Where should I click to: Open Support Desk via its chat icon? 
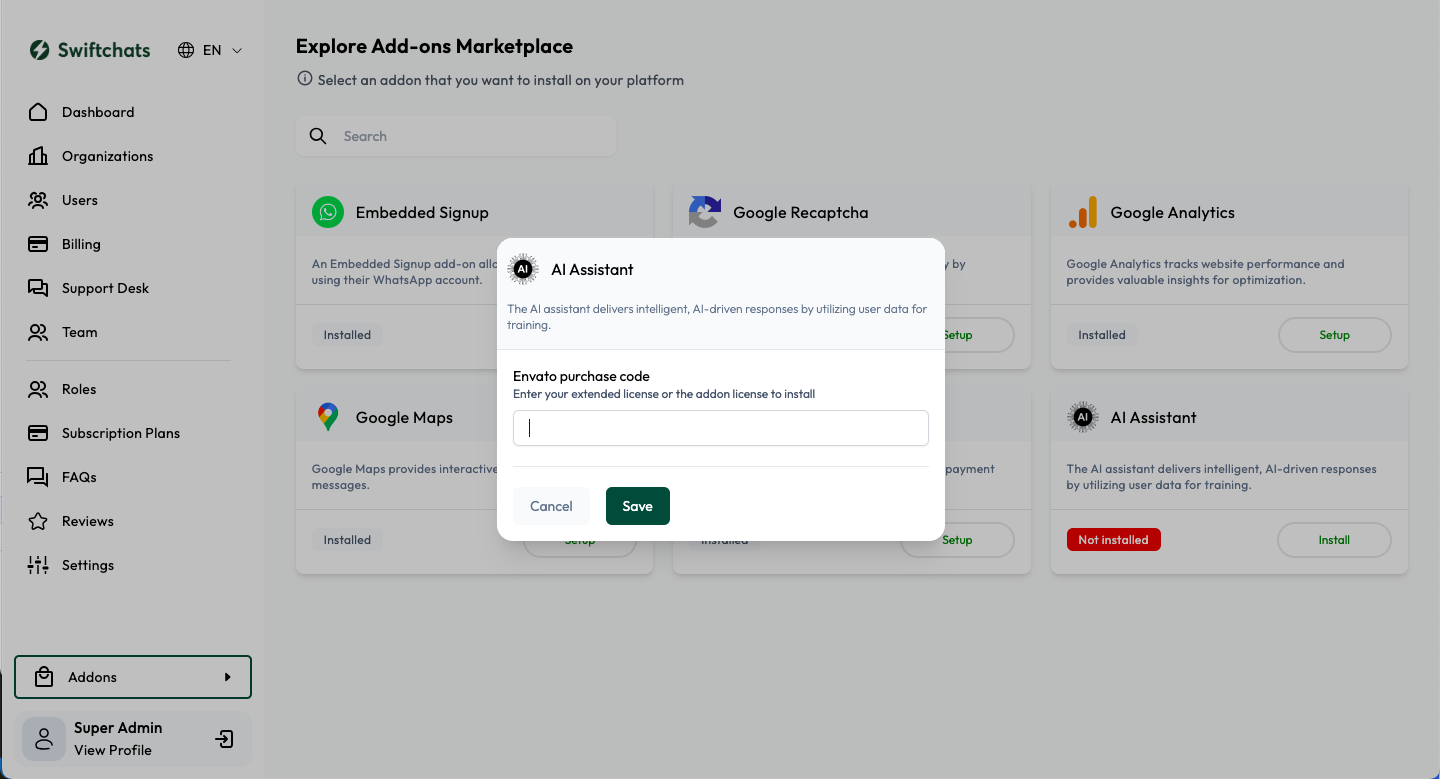pos(37,287)
